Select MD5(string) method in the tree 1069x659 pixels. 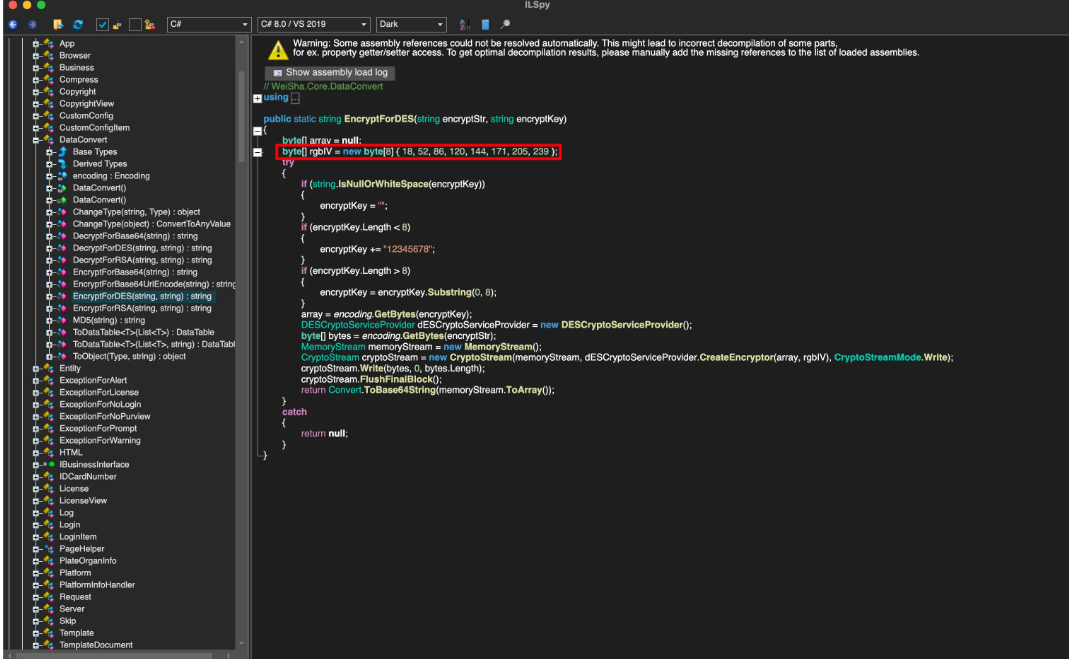click(108, 320)
